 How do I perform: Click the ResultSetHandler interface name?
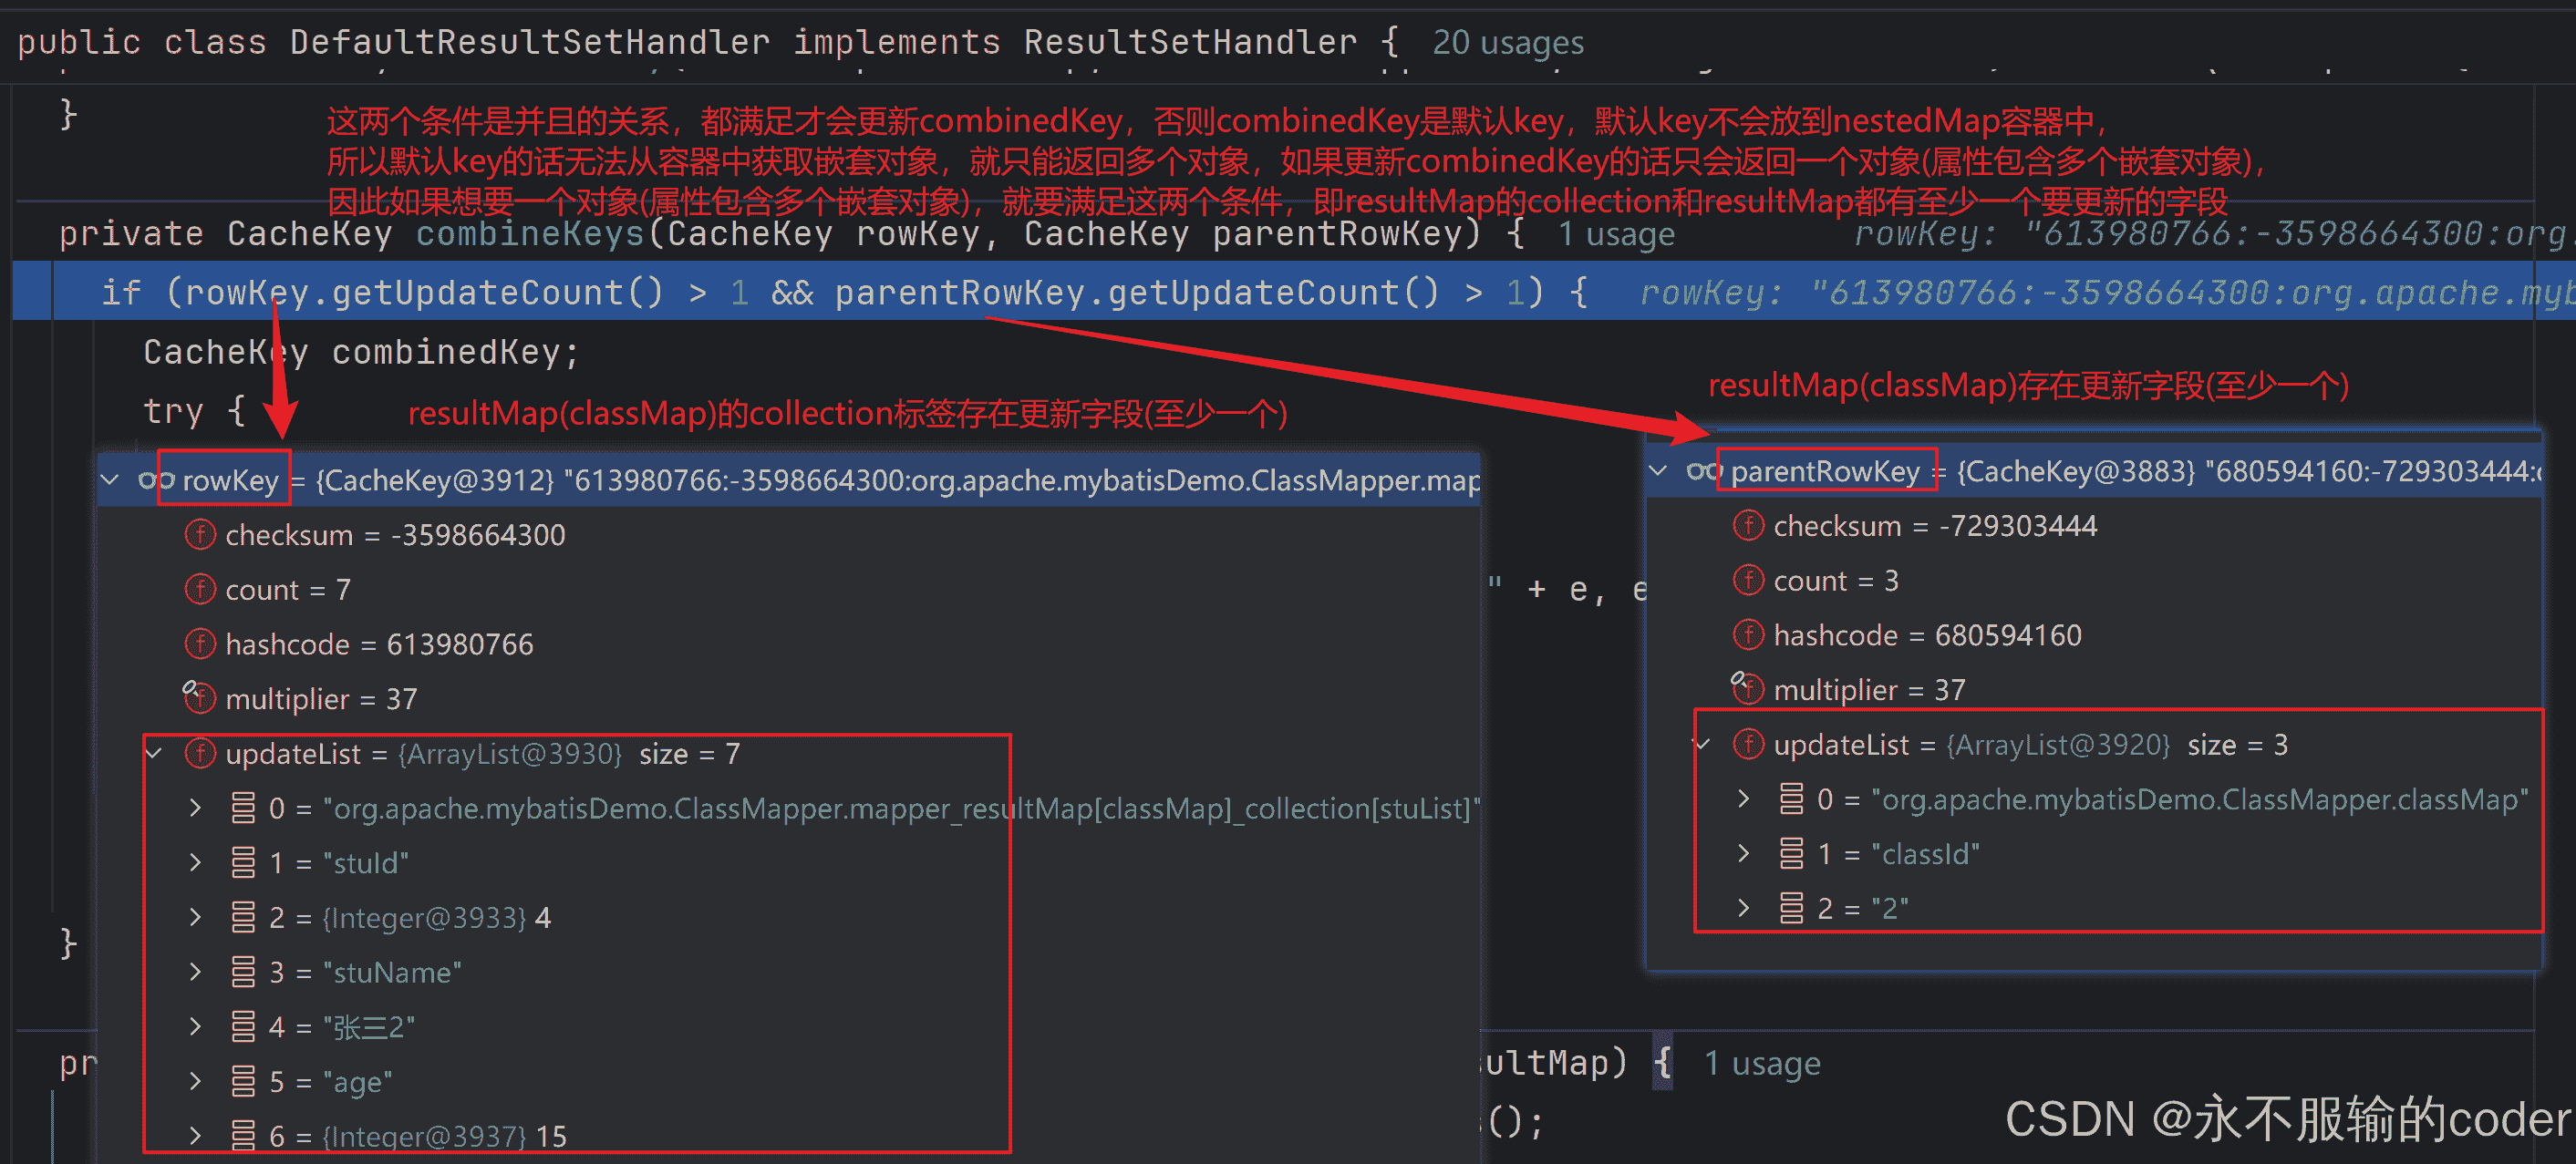click(x=1190, y=42)
